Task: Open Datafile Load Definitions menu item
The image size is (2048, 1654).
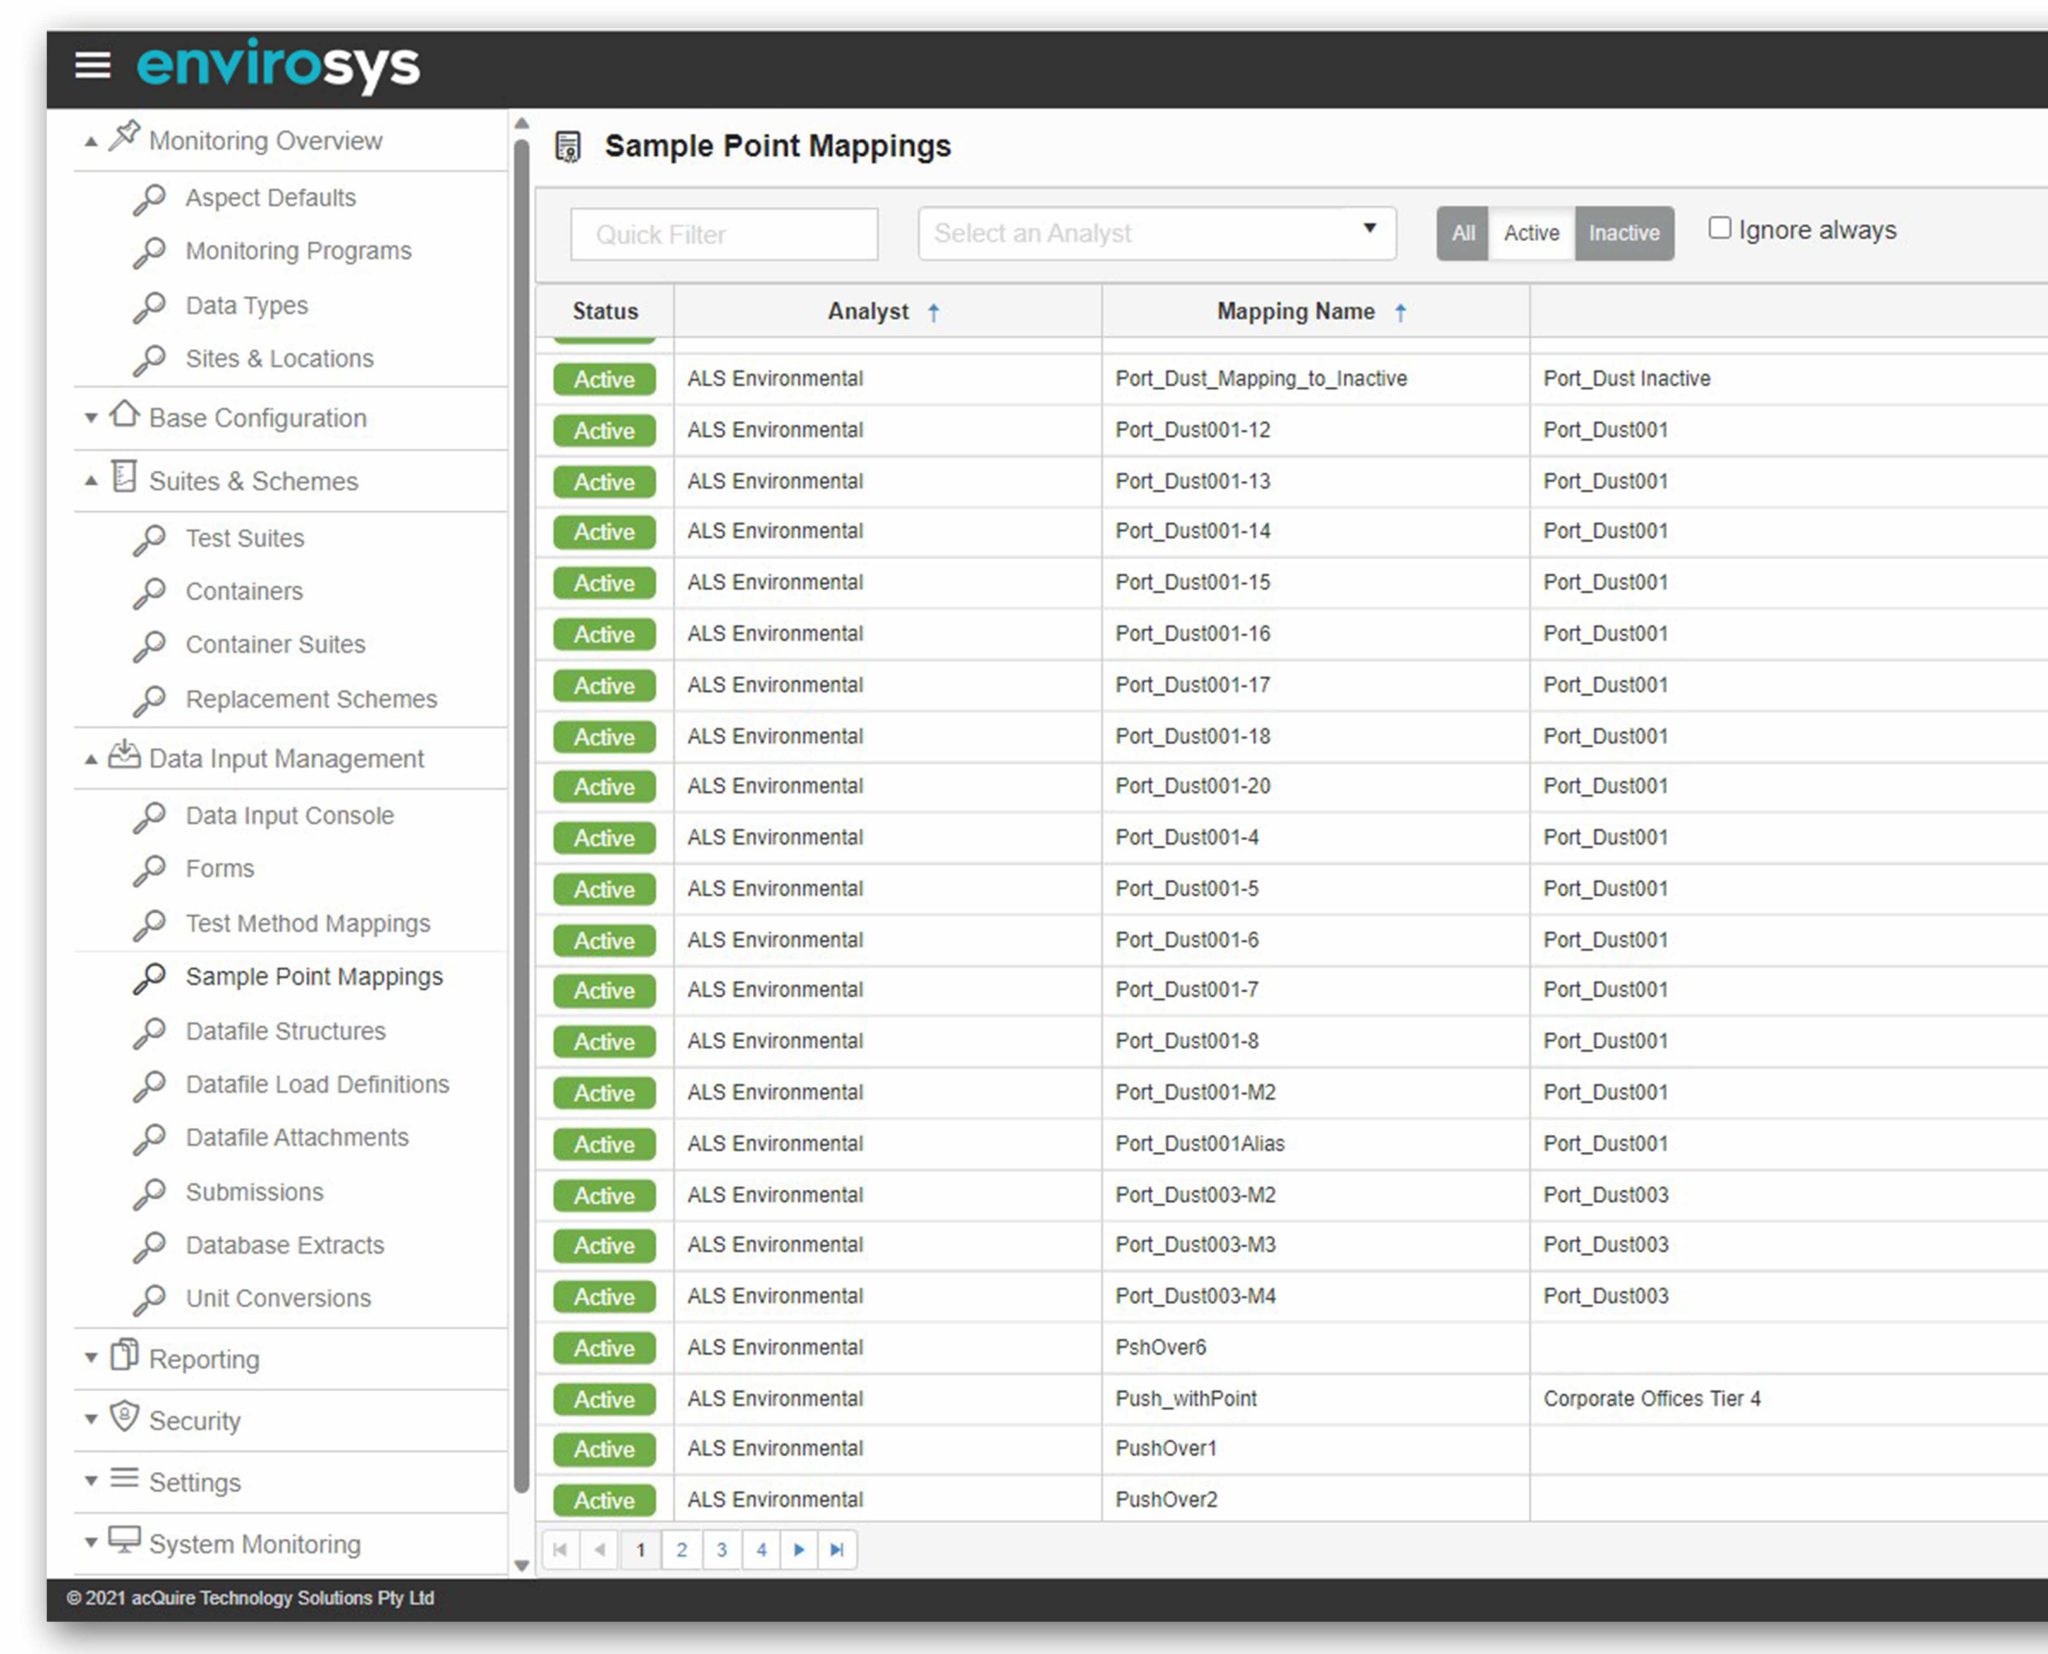Action: [317, 1084]
